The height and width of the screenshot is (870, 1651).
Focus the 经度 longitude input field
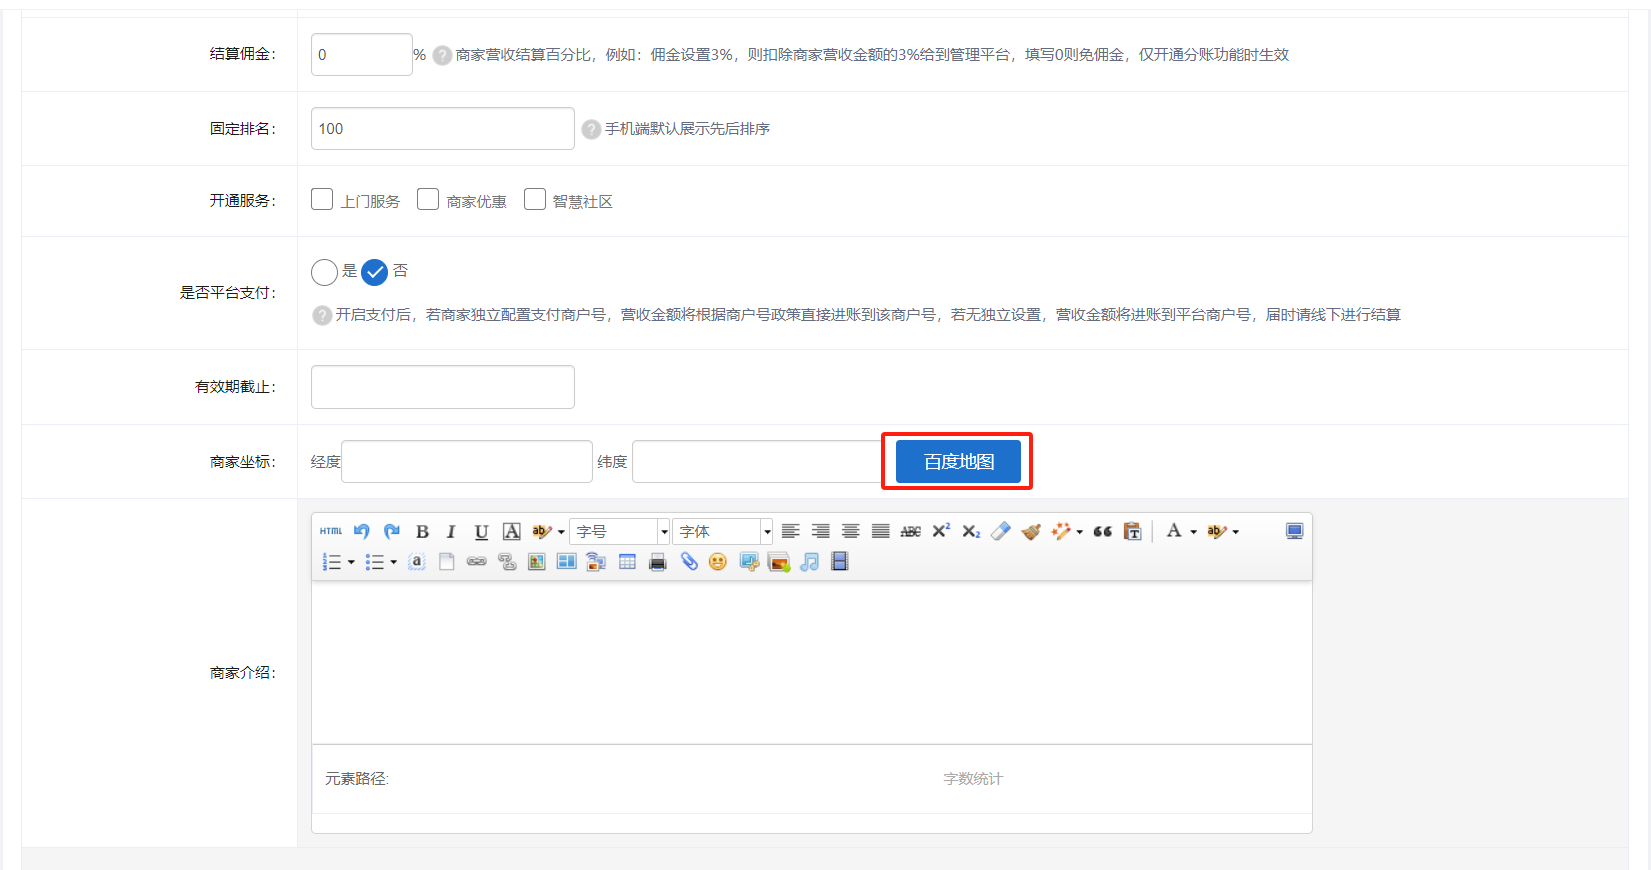(466, 462)
